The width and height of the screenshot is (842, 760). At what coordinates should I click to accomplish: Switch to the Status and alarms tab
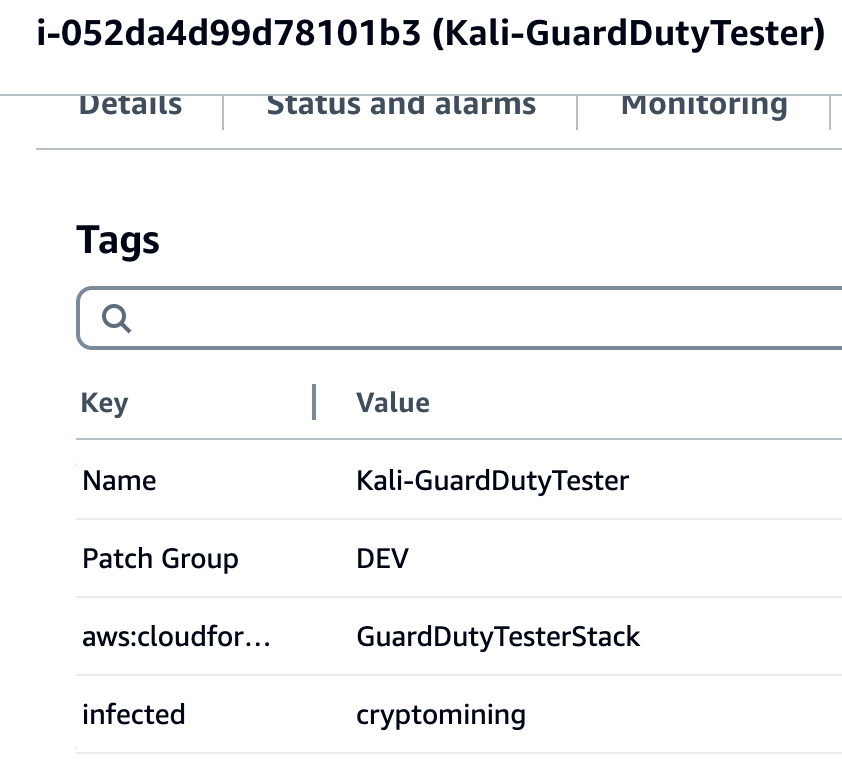click(400, 104)
